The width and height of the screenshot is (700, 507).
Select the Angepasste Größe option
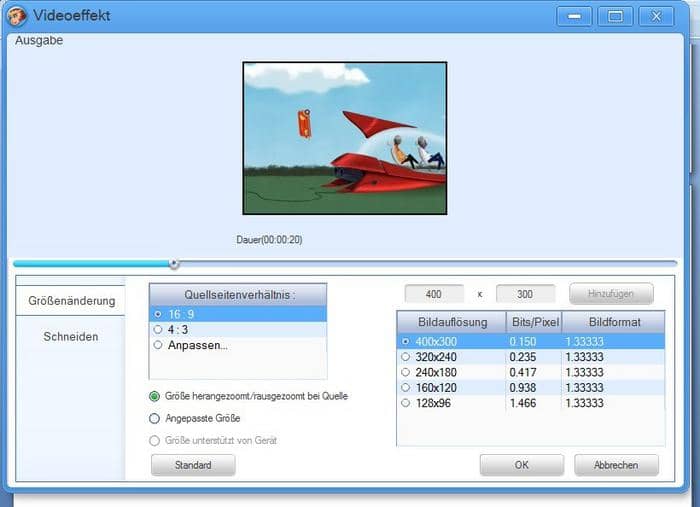tap(154, 419)
